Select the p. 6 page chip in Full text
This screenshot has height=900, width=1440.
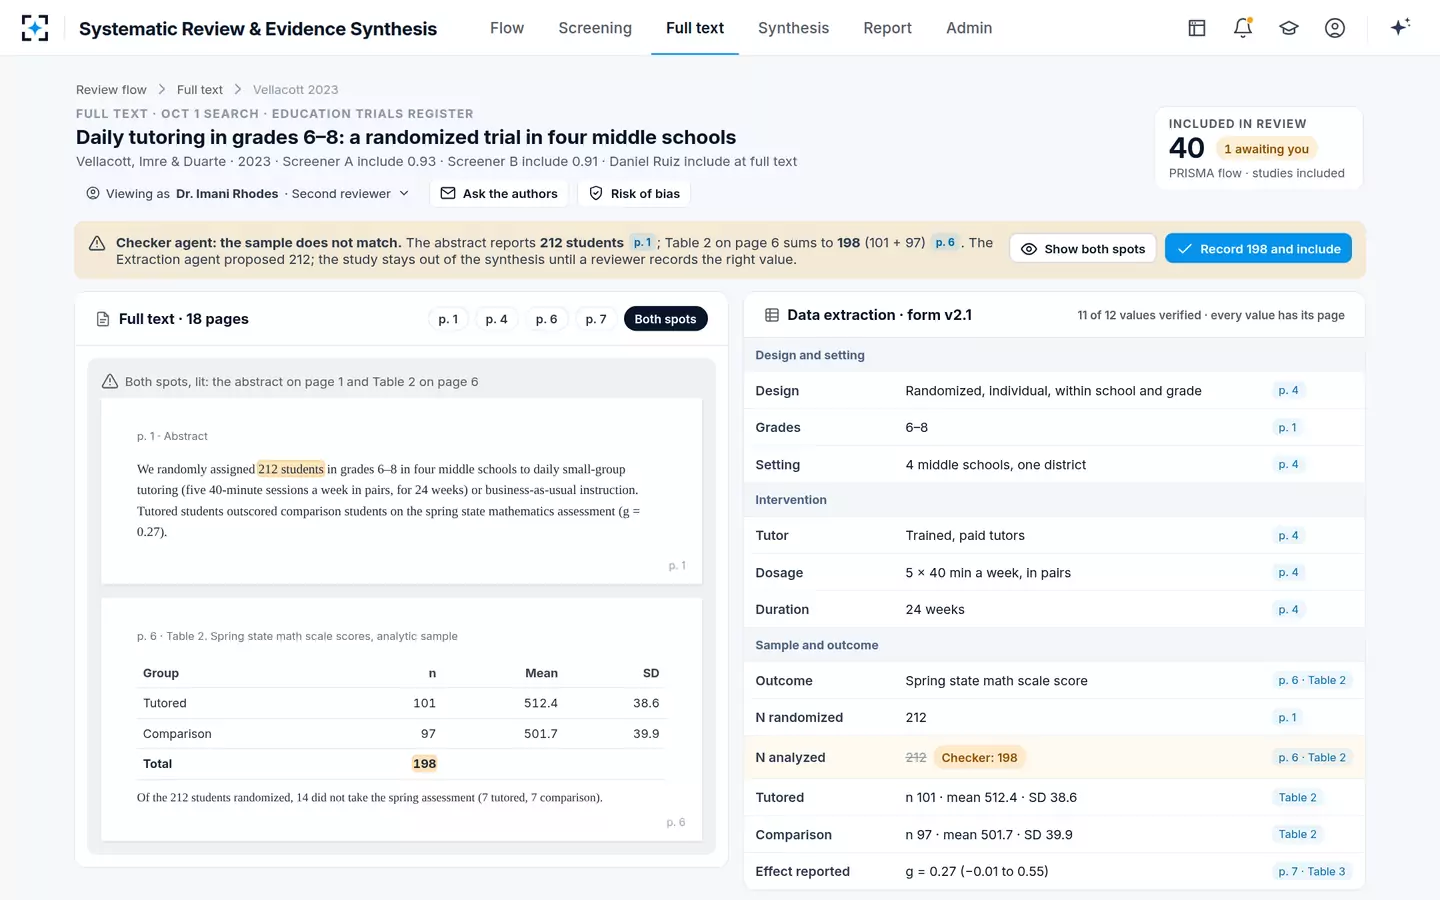pyautogui.click(x=546, y=319)
